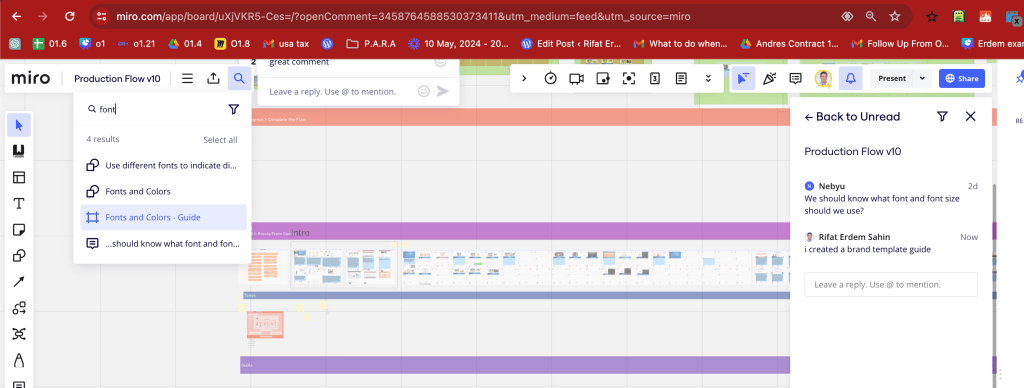Bookmark this page with star icon

(x=895, y=16)
